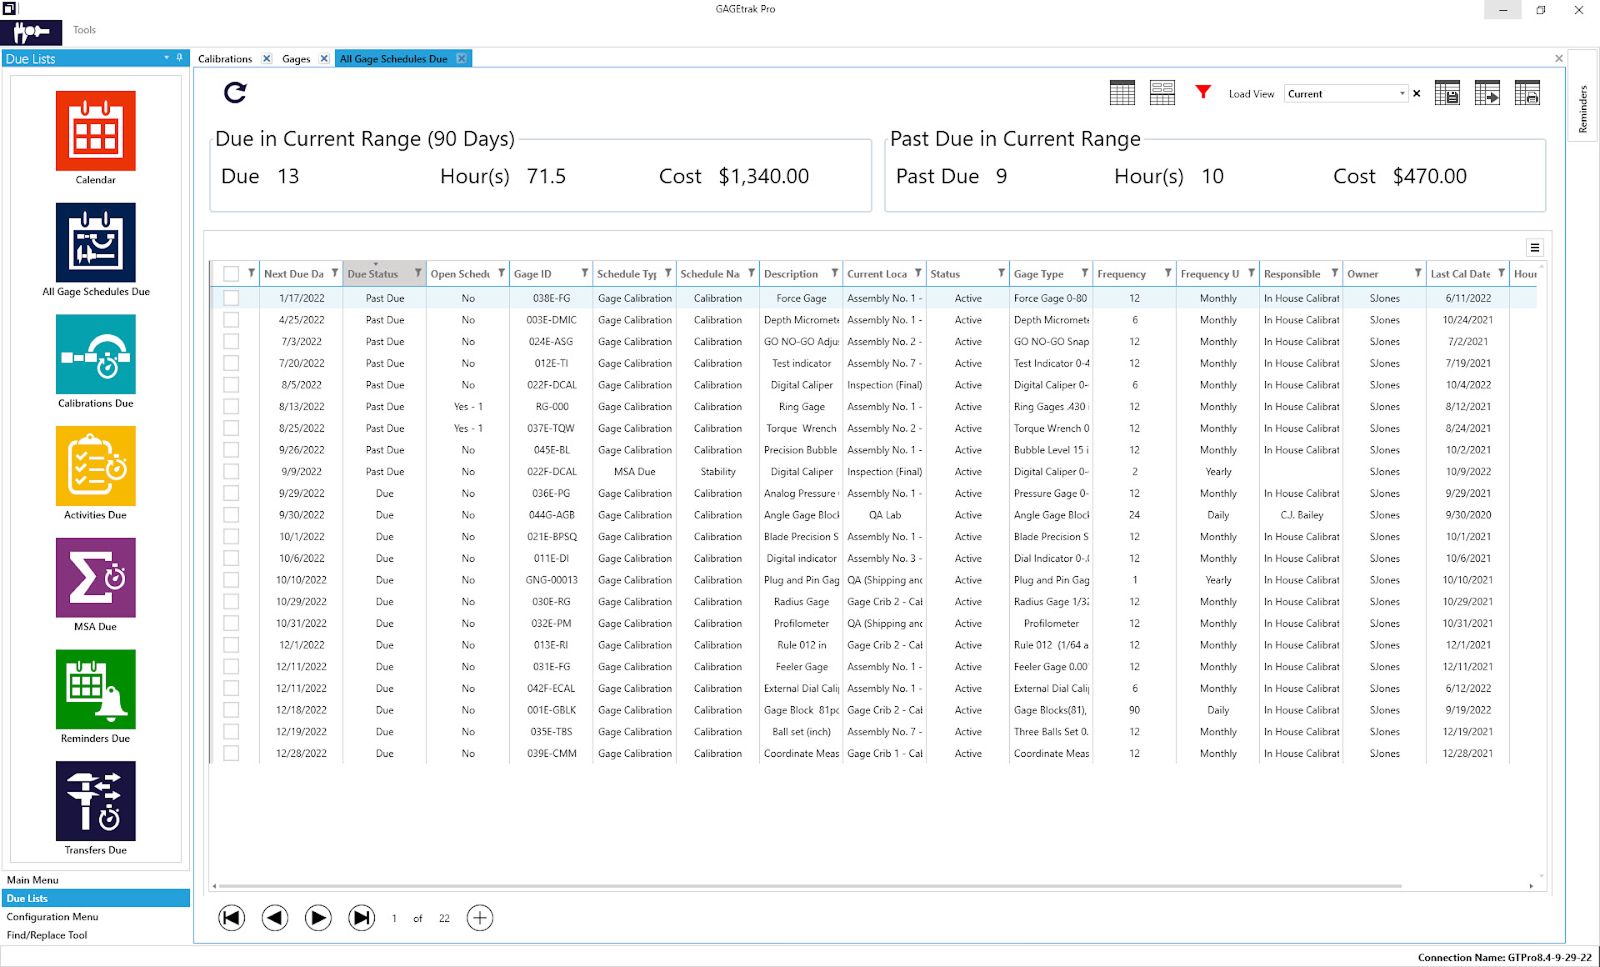Image resolution: width=1600 pixels, height=967 pixels.
Task: Open the Find/Replace Tool
Action: (x=46, y=934)
